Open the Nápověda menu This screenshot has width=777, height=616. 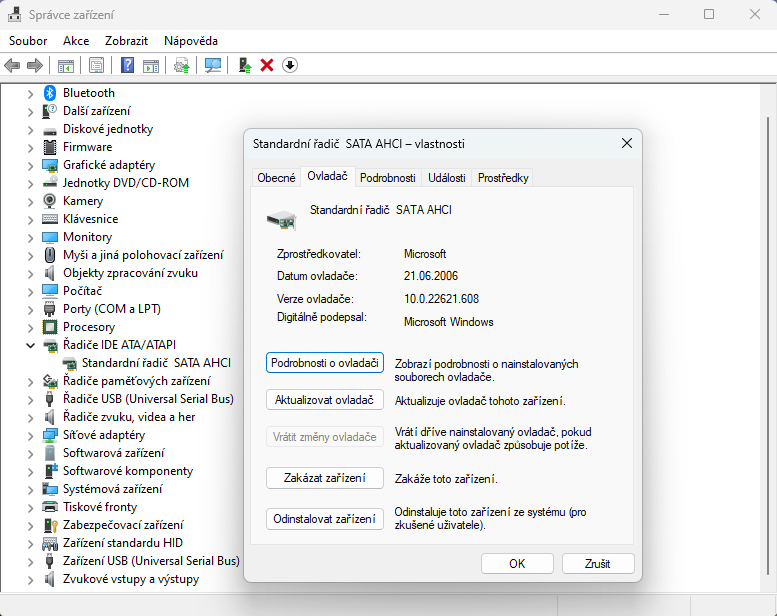[x=191, y=41]
